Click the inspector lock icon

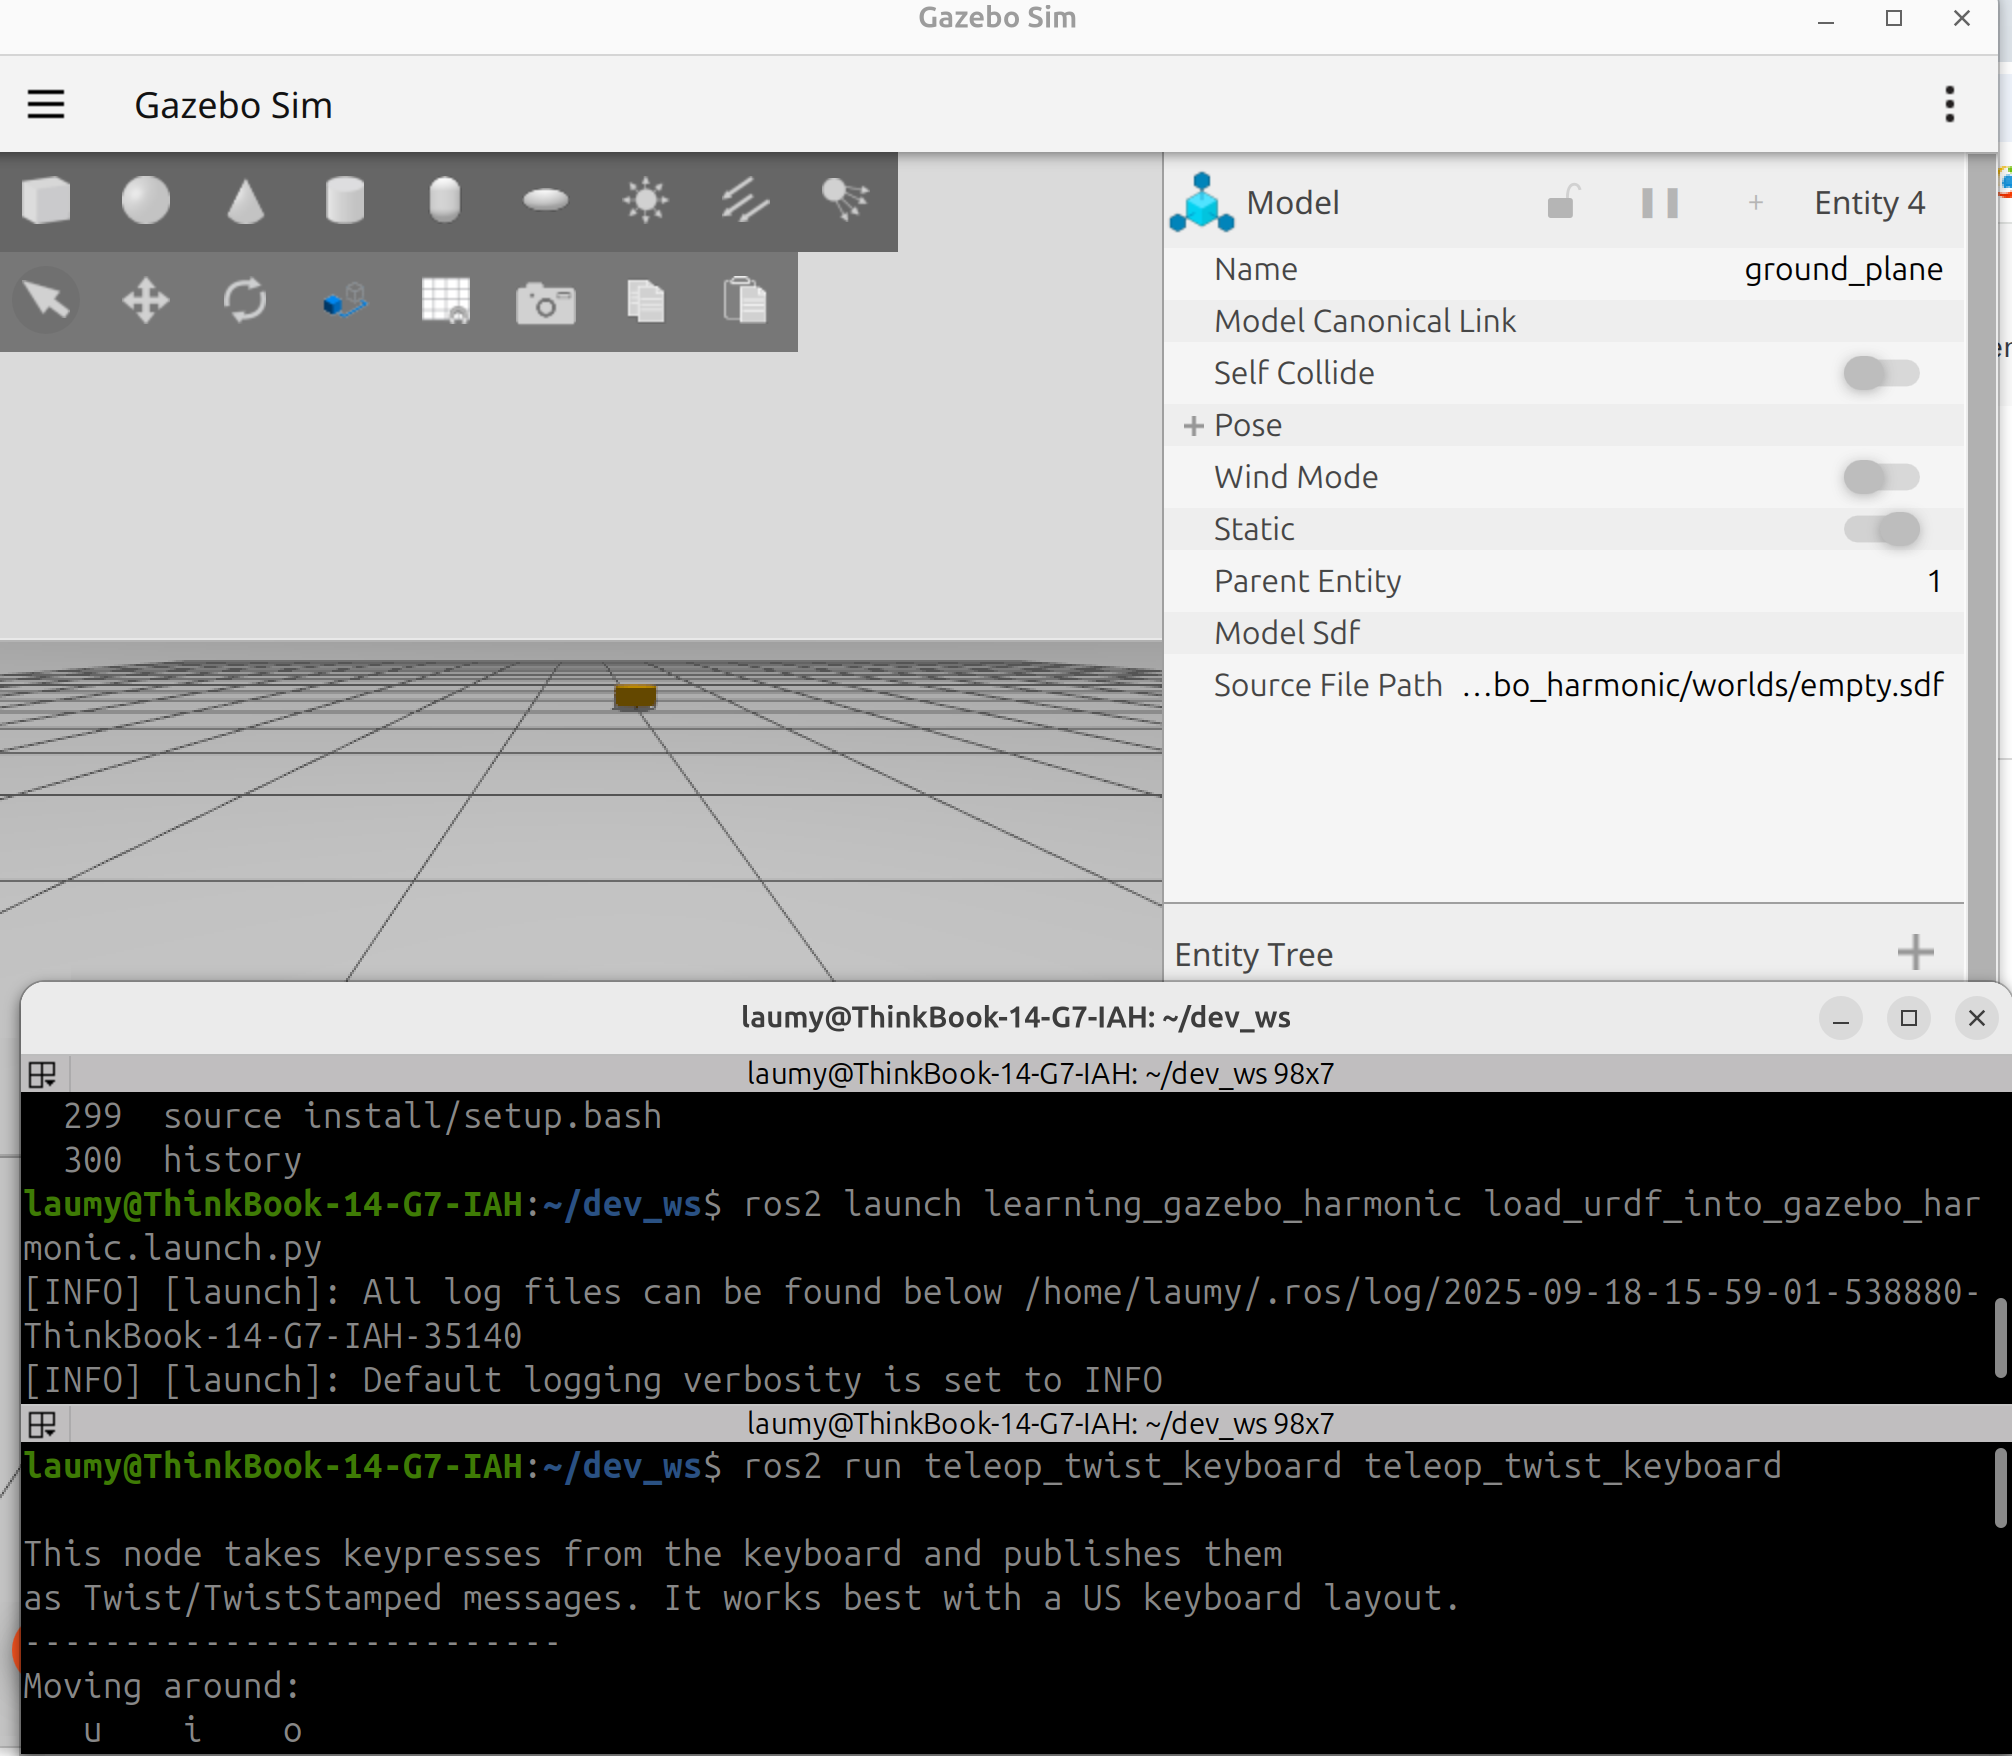point(1562,203)
